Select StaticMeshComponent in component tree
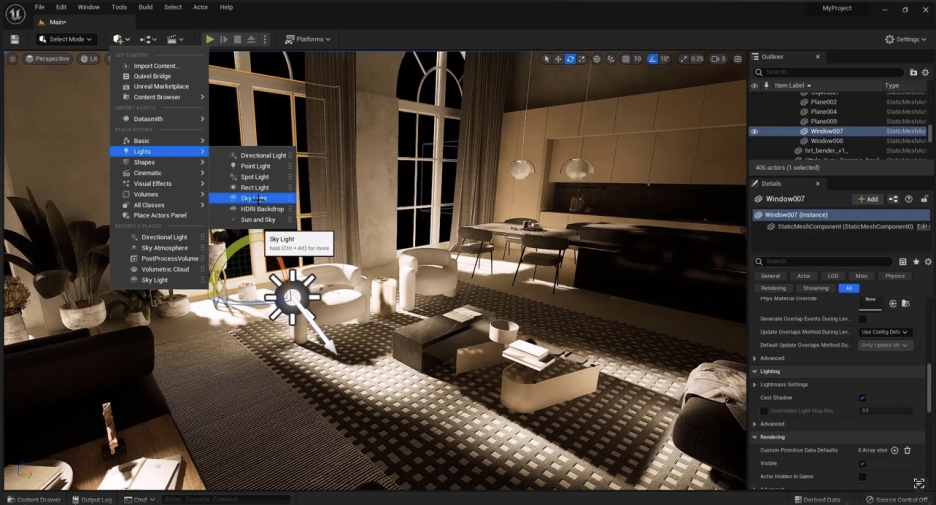Image resolution: width=936 pixels, height=505 pixels. (x=845, y=227)
